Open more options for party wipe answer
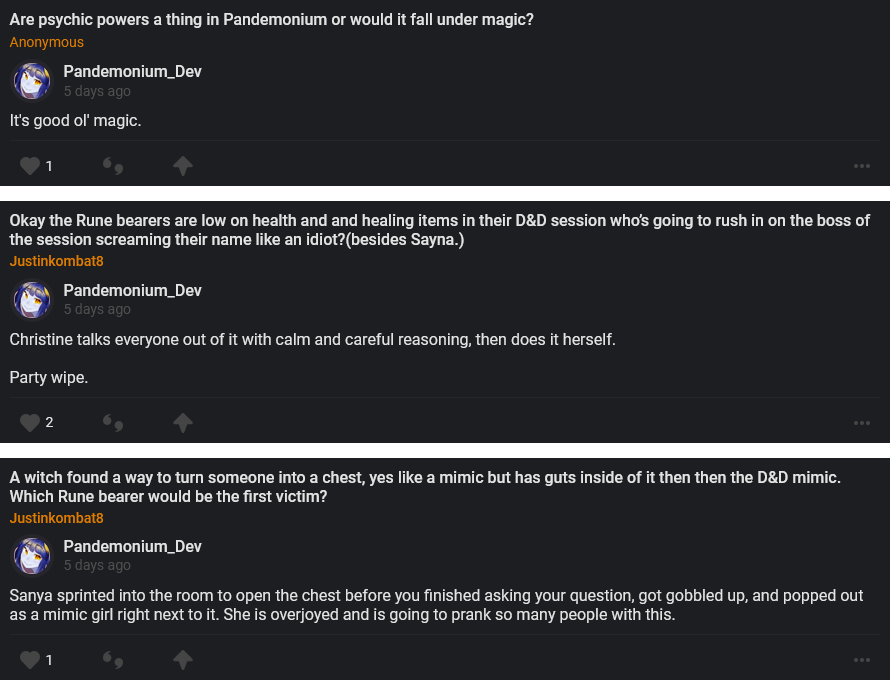This screenshot has height=680, width=890. 862,423
